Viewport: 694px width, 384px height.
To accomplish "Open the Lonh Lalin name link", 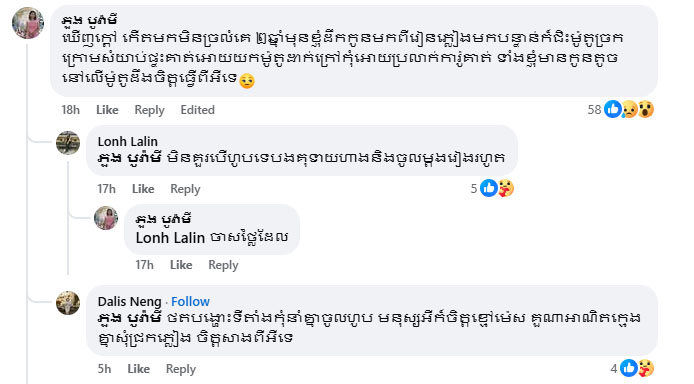I will (x=127, y=141).
